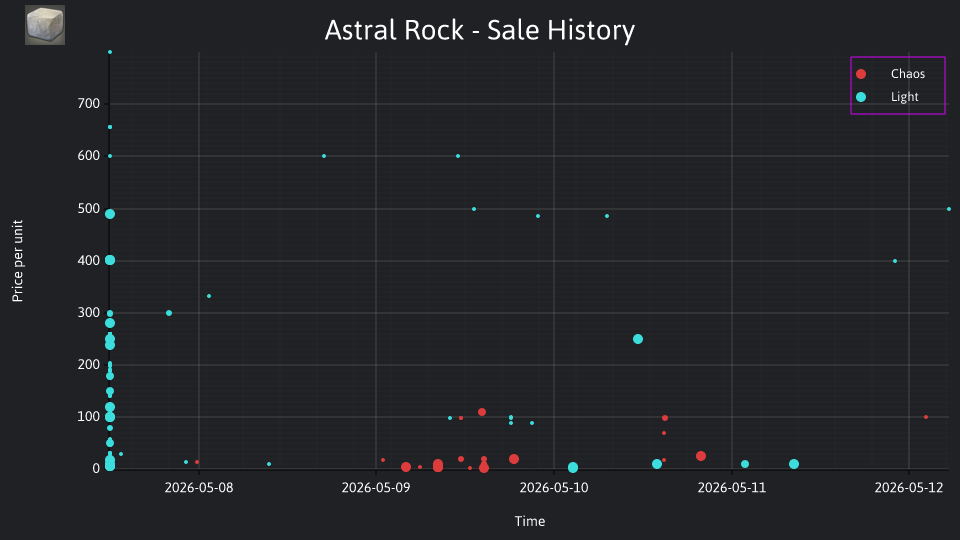Toggle the Light series in legend
960x540 pixels.
coord(898,97)
